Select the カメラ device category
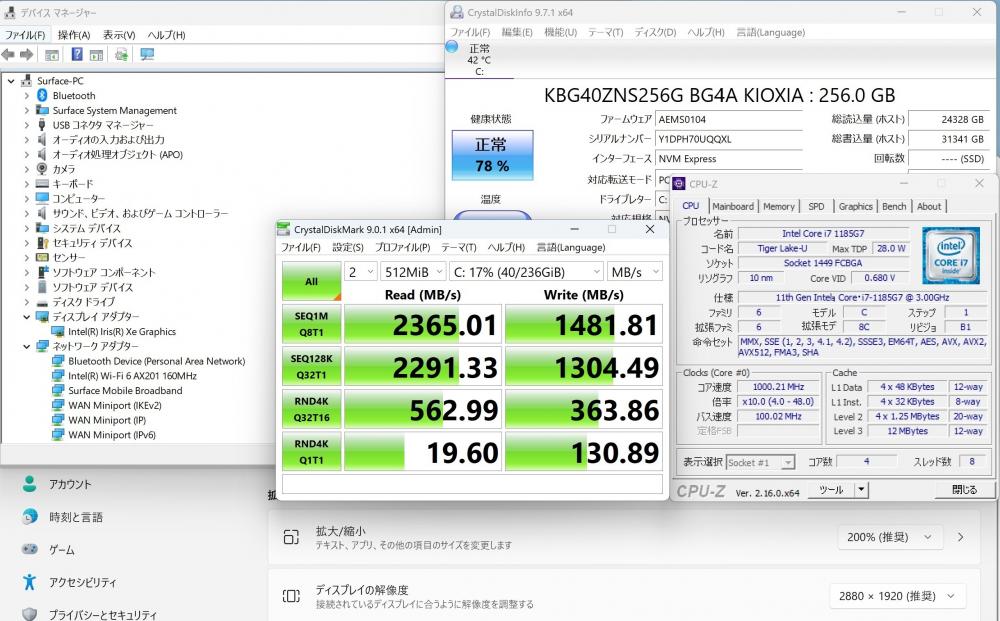Viewport: 1000px width, 621px height. [x=64, y=169]
